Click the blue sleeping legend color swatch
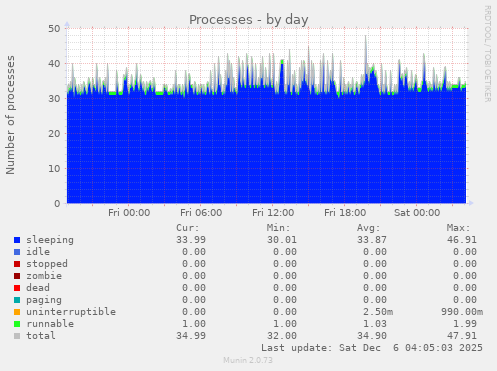497x371 pixels. pyautogui.click(x=17, y=240)
